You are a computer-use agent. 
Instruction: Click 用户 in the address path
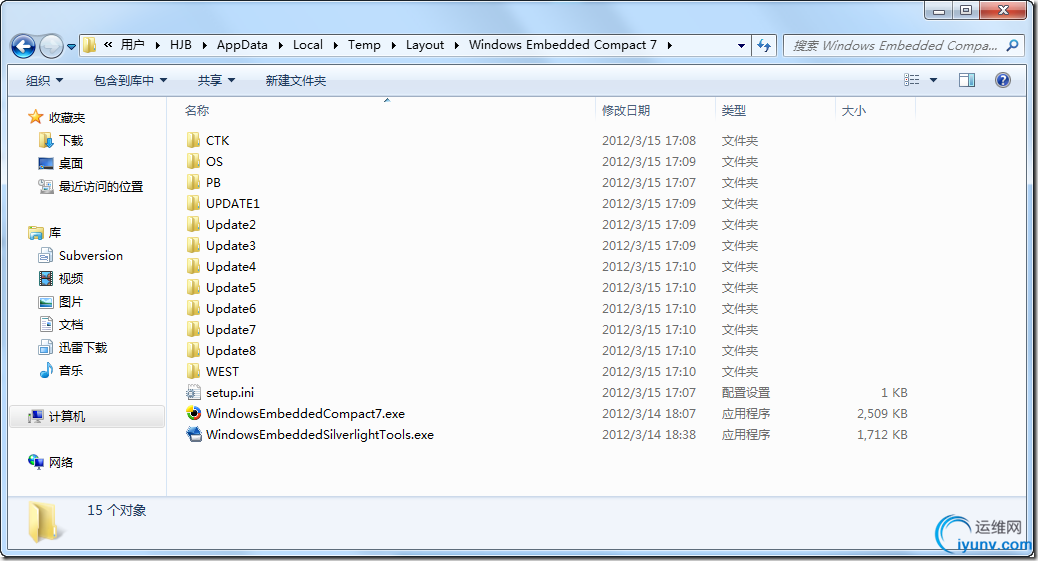point(132,44)
